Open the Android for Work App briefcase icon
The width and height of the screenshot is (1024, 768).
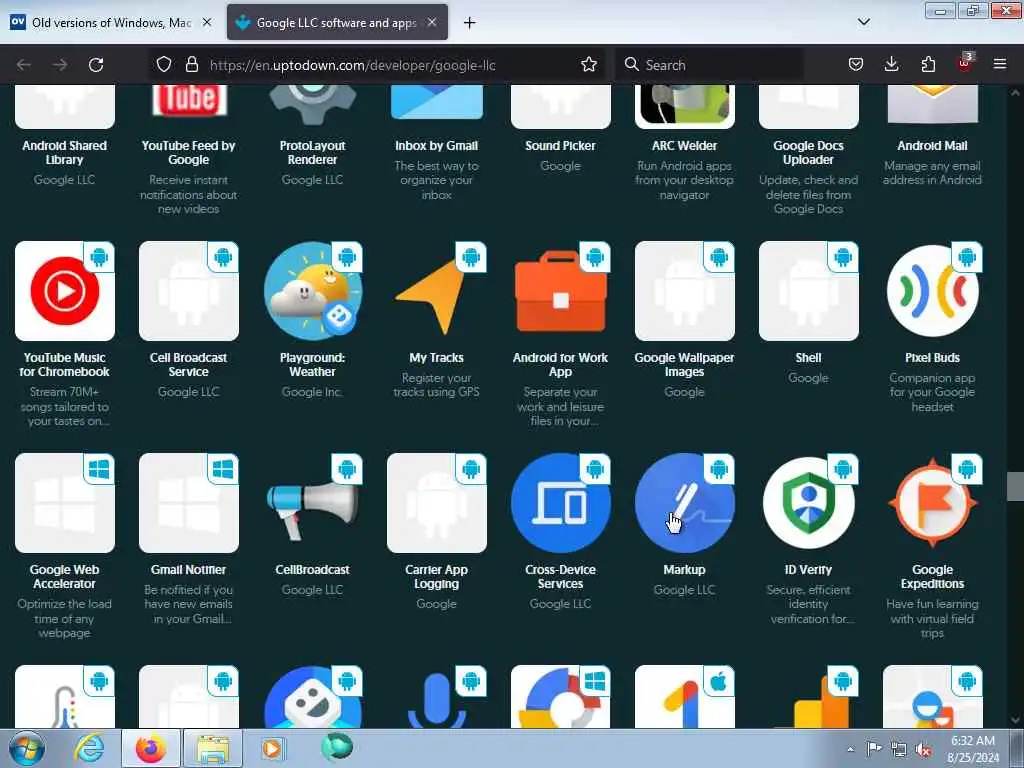tap(560, 291)
